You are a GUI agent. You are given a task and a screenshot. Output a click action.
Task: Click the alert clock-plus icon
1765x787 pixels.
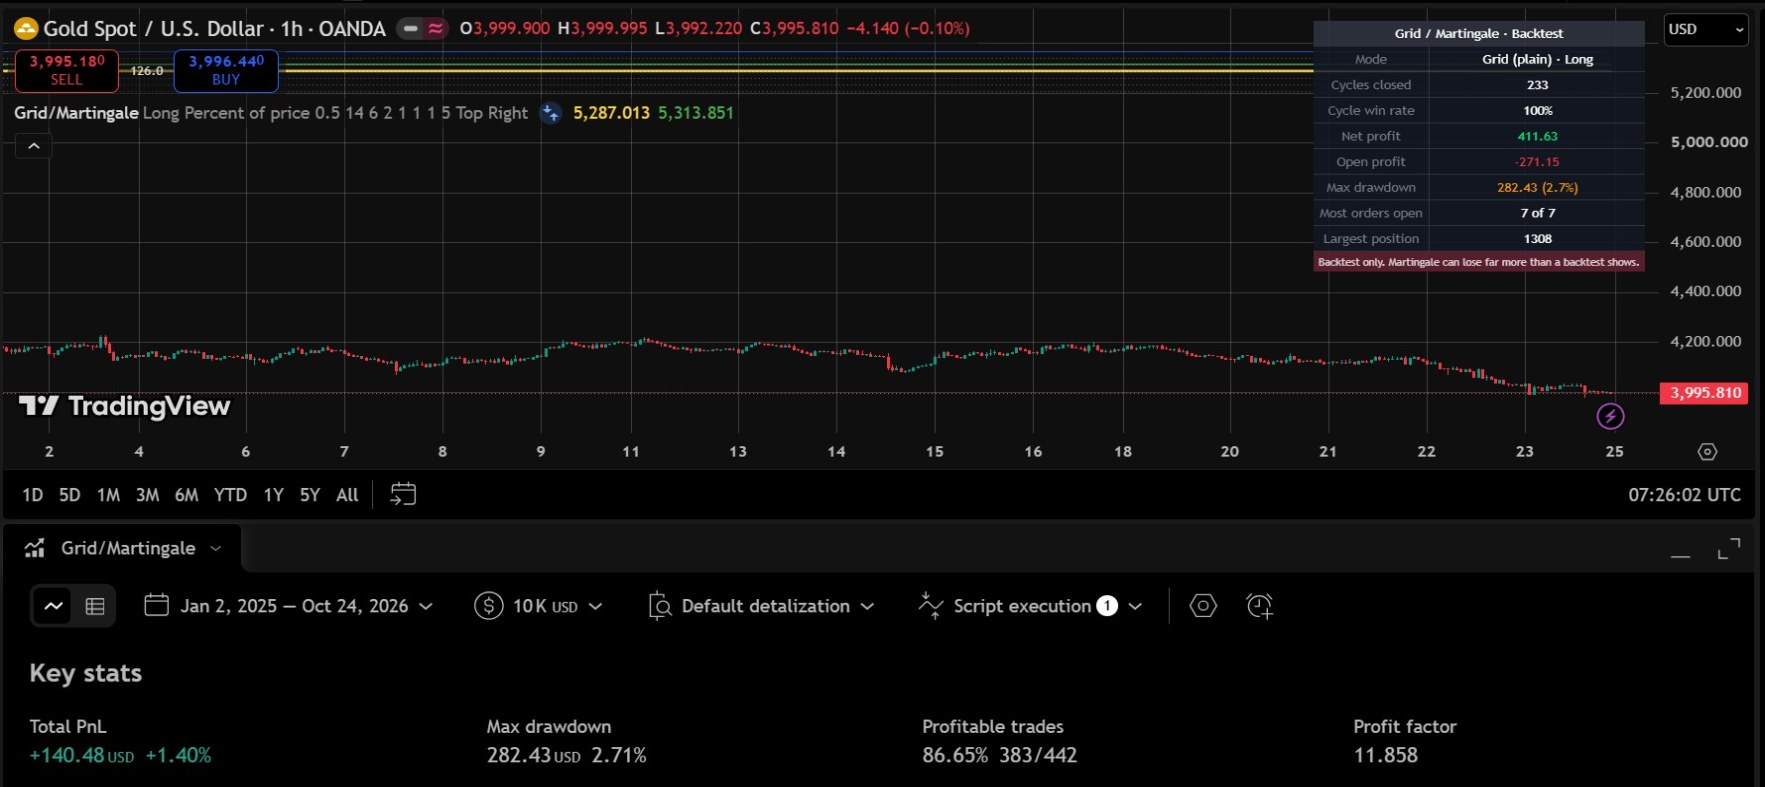pyautogui.click(x=1260, y=606)
